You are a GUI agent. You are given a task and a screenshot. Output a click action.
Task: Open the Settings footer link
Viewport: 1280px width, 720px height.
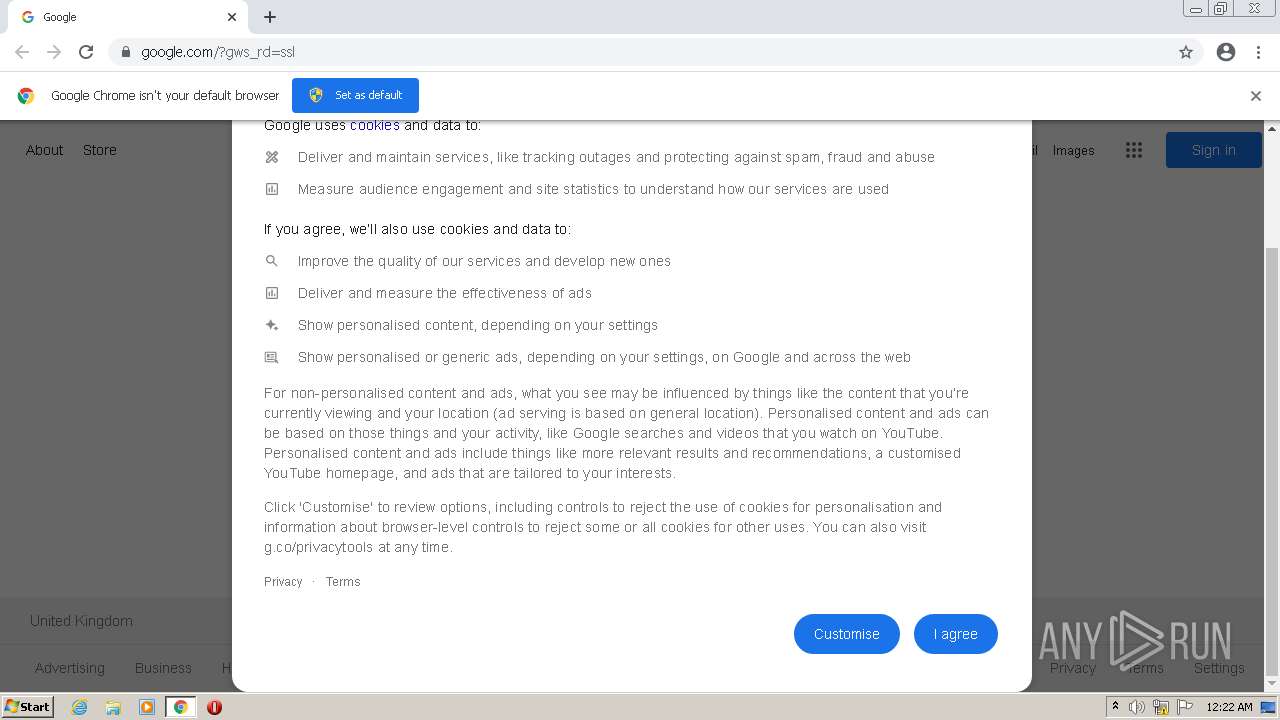[x=1219, y=668]
